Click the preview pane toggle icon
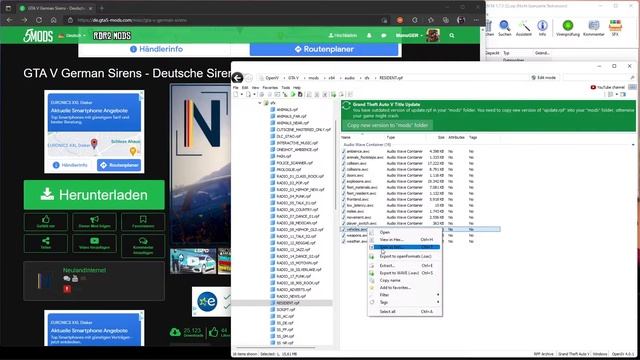The width and height of the screenshot is (640, 360). pyautogui.click(x=623, y=94)
